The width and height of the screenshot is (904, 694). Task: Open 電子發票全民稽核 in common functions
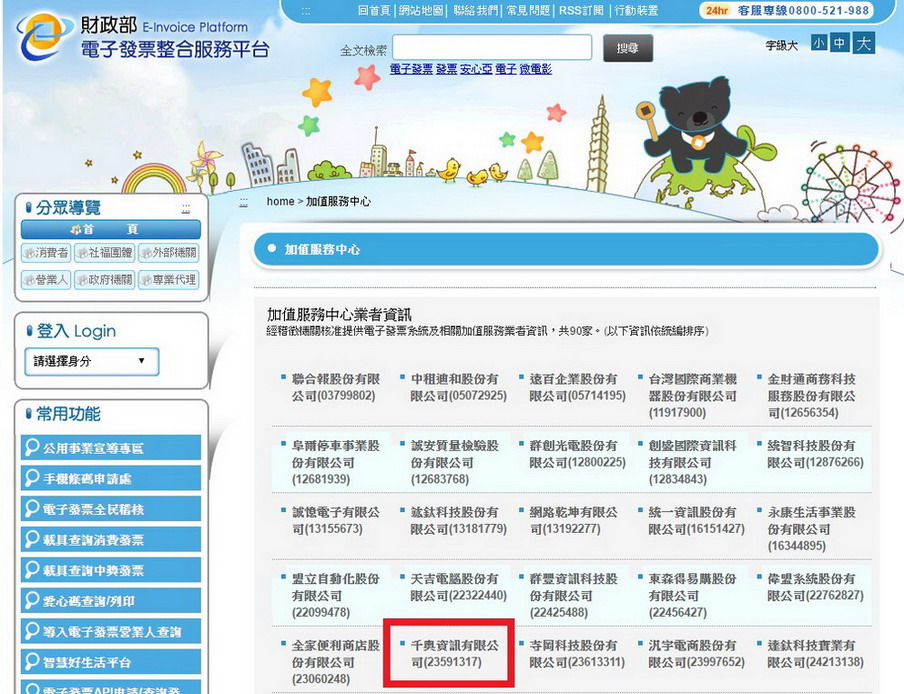tap(111, 509)
